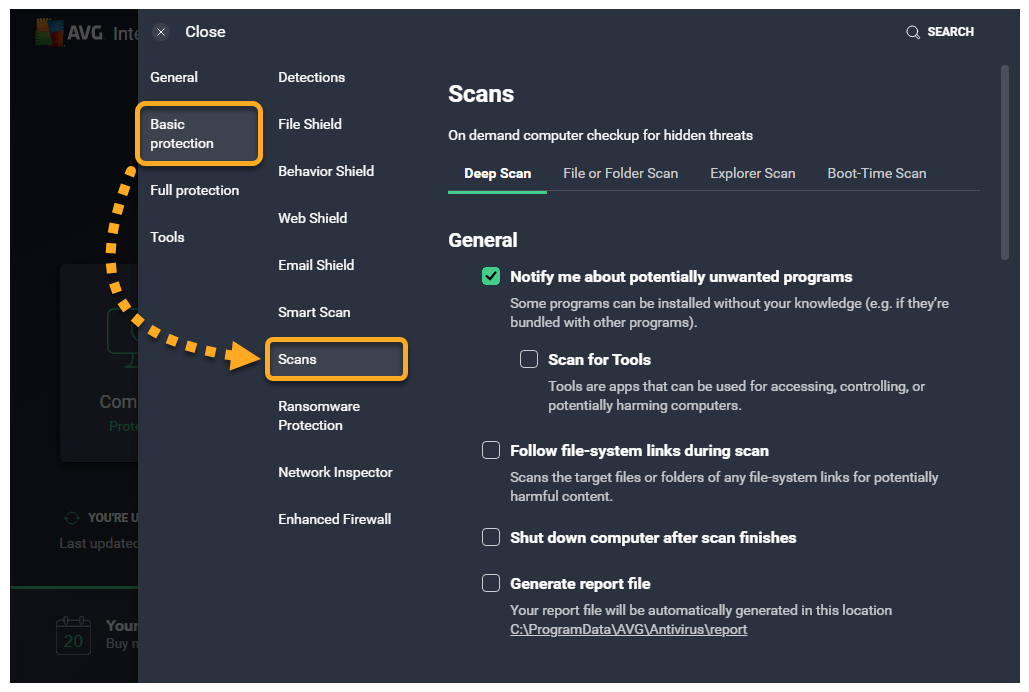Click the calendar icon at bottom left
The width and height of the screenshot is (1029, 692).
tap(73, 635)
